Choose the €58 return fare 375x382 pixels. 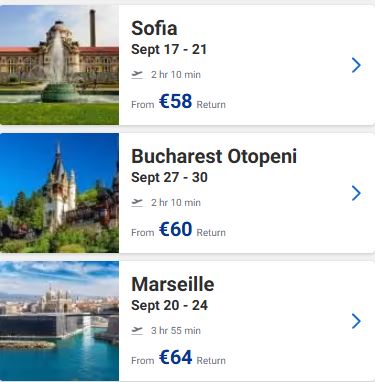176,101
